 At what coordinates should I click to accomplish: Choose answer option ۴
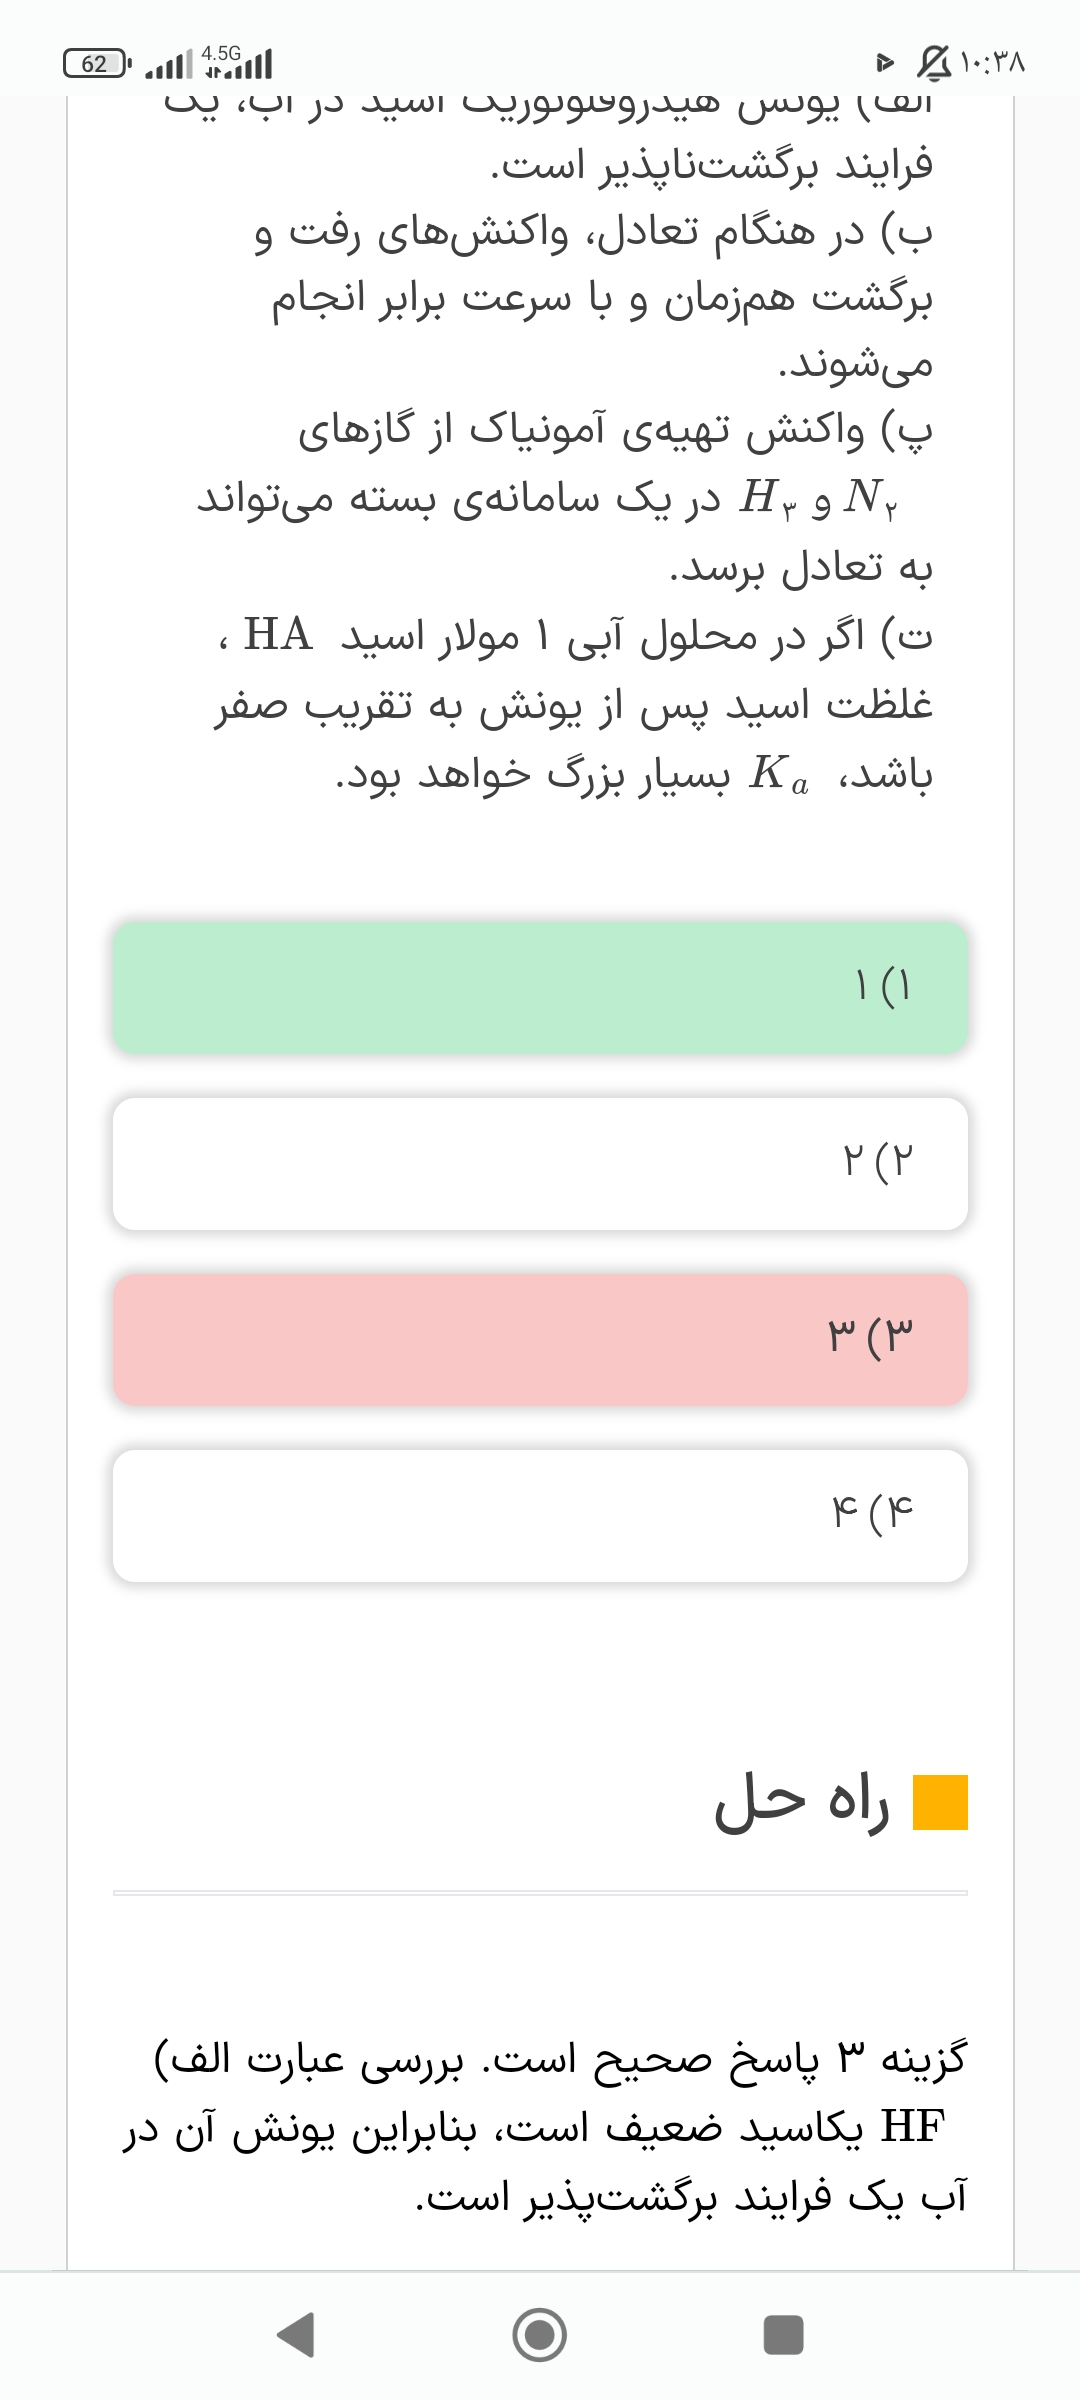(540, 1515)
